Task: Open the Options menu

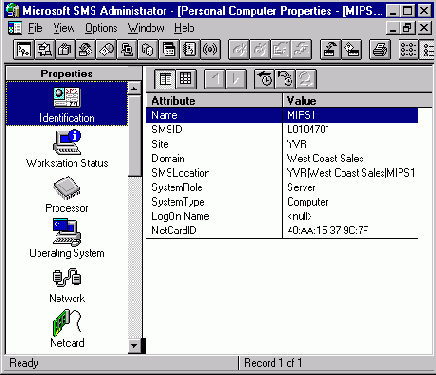Action: click(x=101, y=28)
